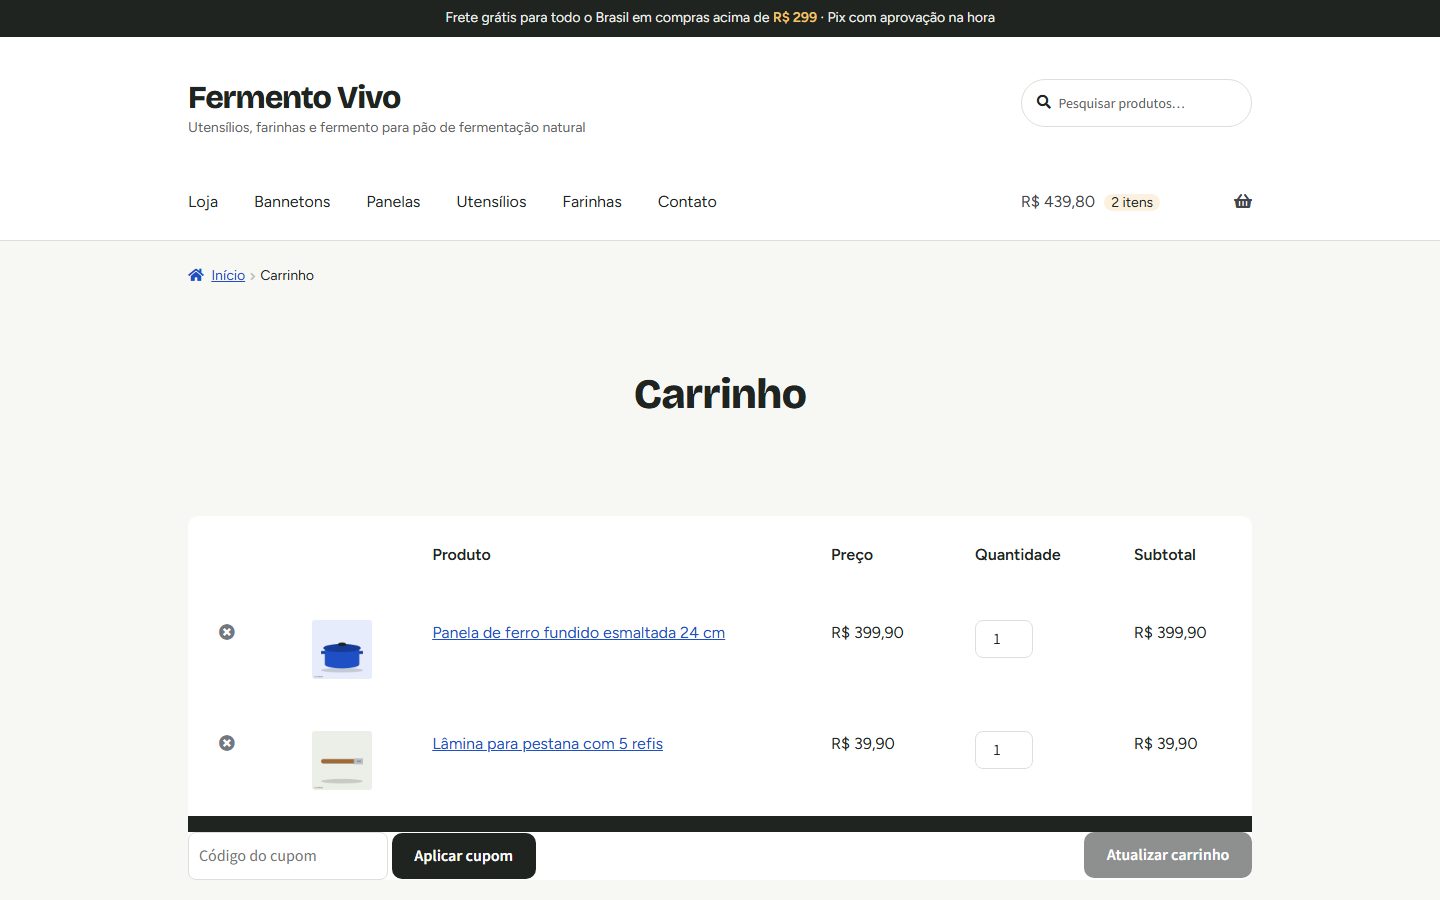Remove Lâmina para pestana from cart
The width and height of the screenshot is (1440, 900).
[x=227, y=743]
